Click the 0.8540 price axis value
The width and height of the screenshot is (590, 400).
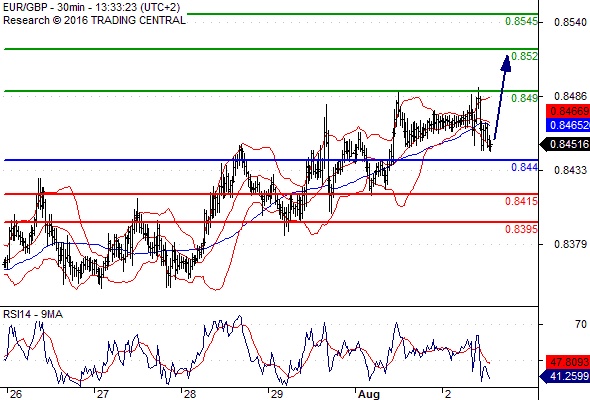pyautogui.click(x=570, y=22)
